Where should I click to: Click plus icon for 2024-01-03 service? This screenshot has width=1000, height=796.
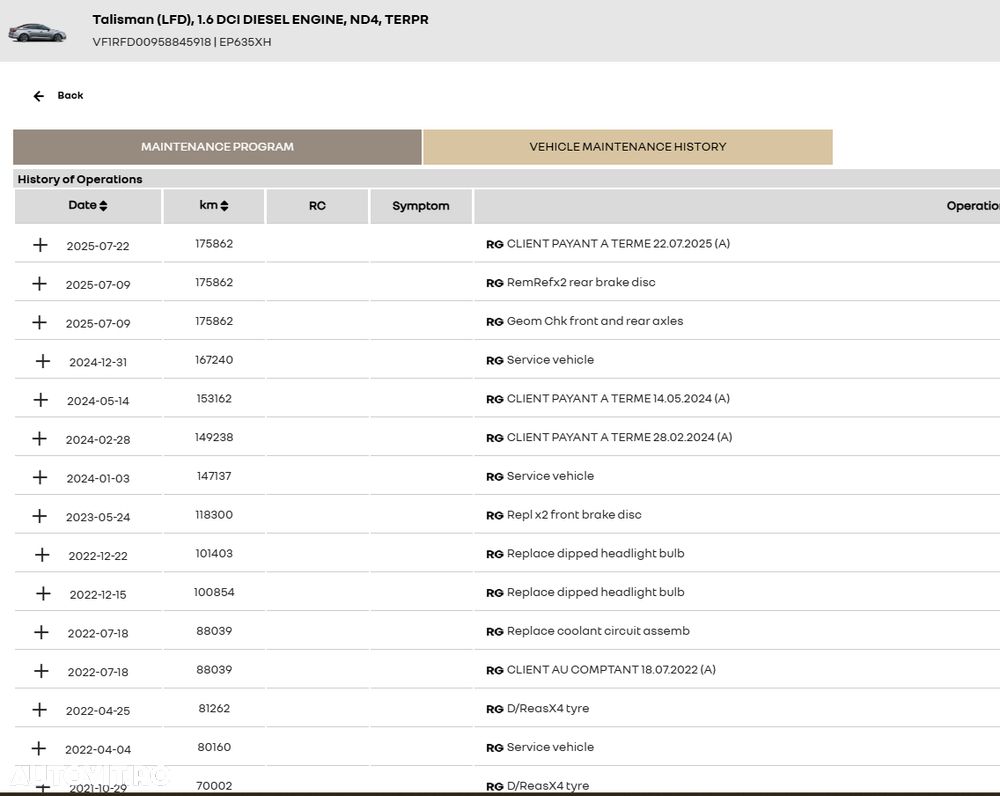40,477
